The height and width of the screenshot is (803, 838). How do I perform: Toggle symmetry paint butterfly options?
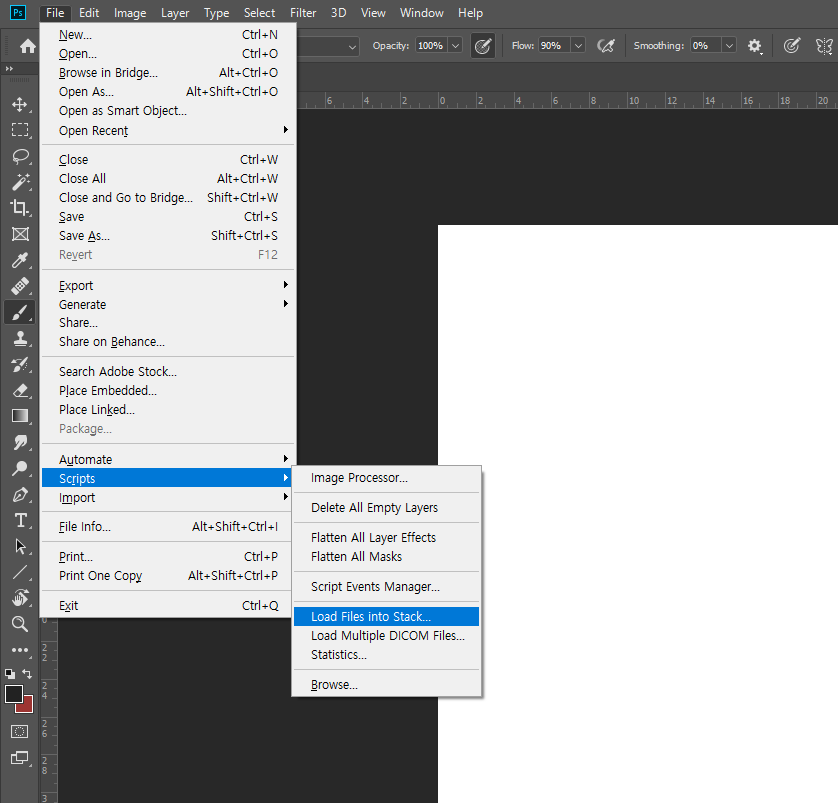(824, 46)
